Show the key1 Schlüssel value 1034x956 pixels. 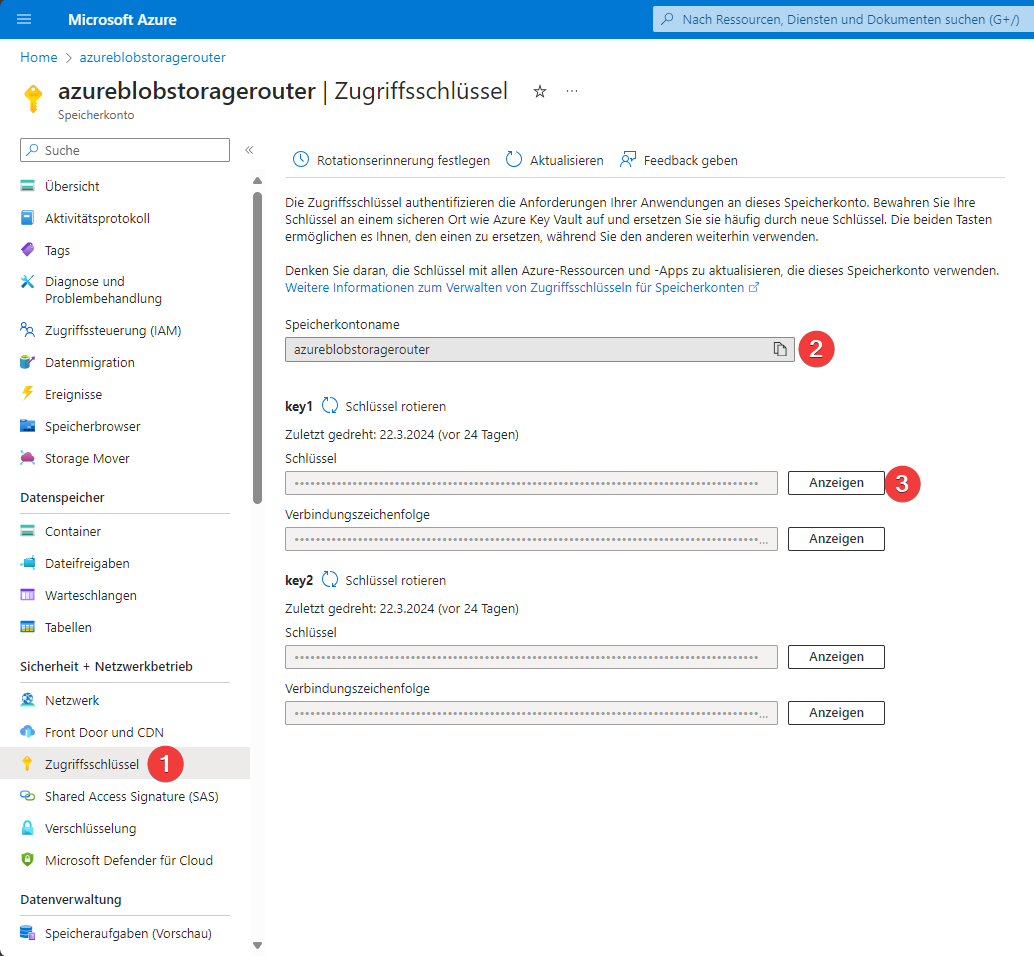click(x=836, y=483)
